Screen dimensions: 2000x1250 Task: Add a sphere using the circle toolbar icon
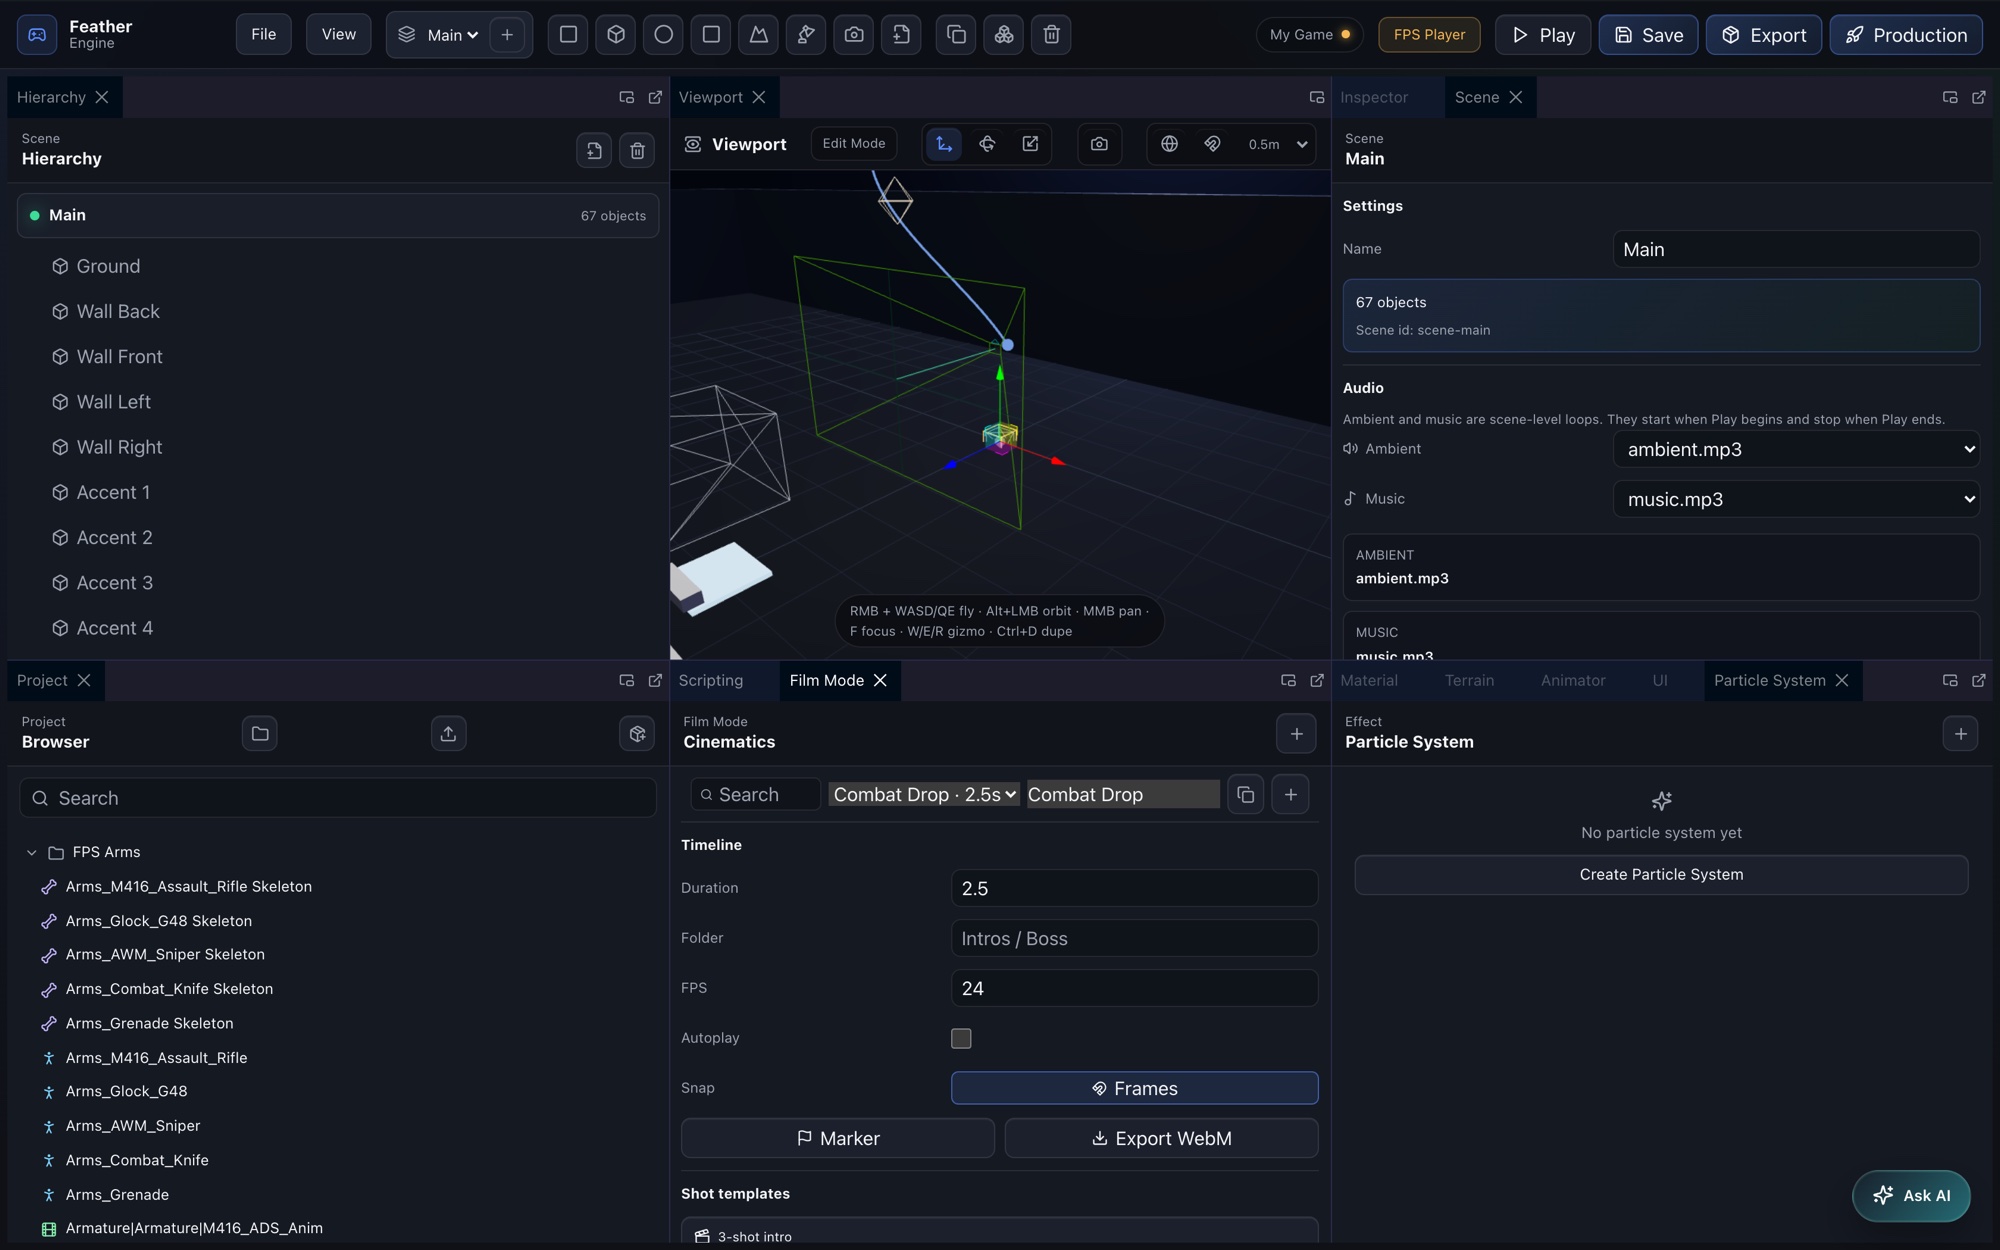pos(663,35)
